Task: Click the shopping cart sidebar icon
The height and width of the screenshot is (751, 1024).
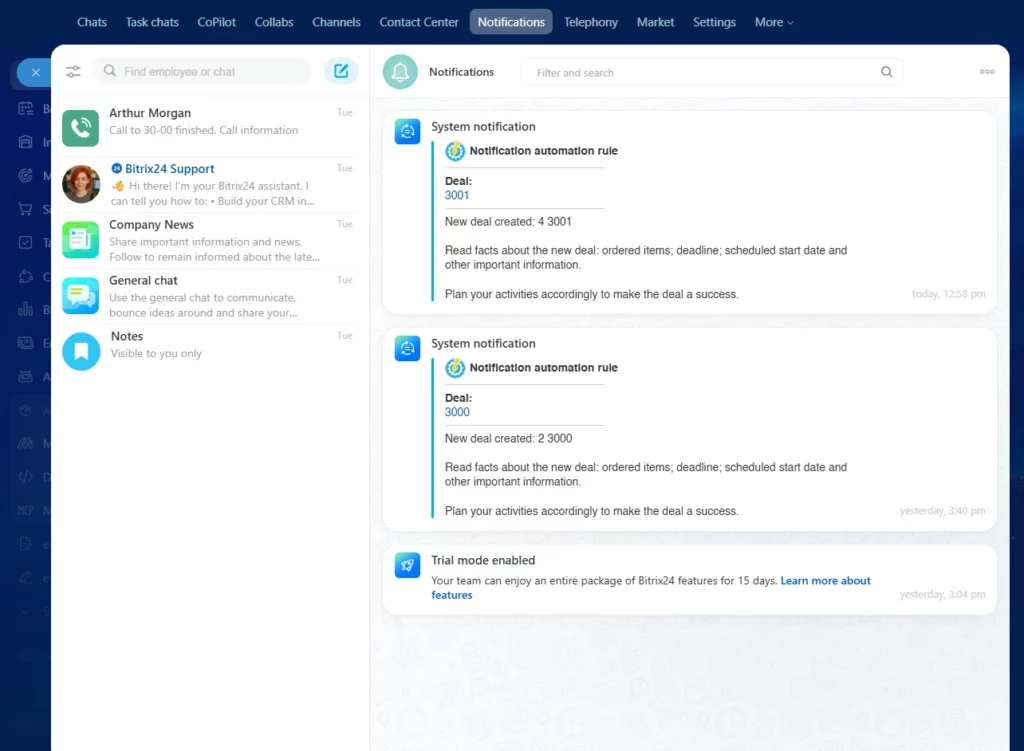Action: 25,209
